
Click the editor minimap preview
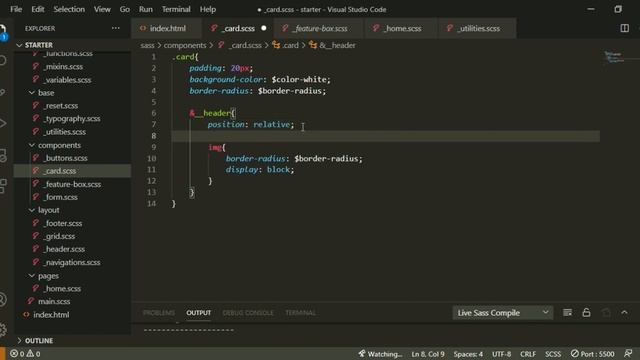click(614, 57)
